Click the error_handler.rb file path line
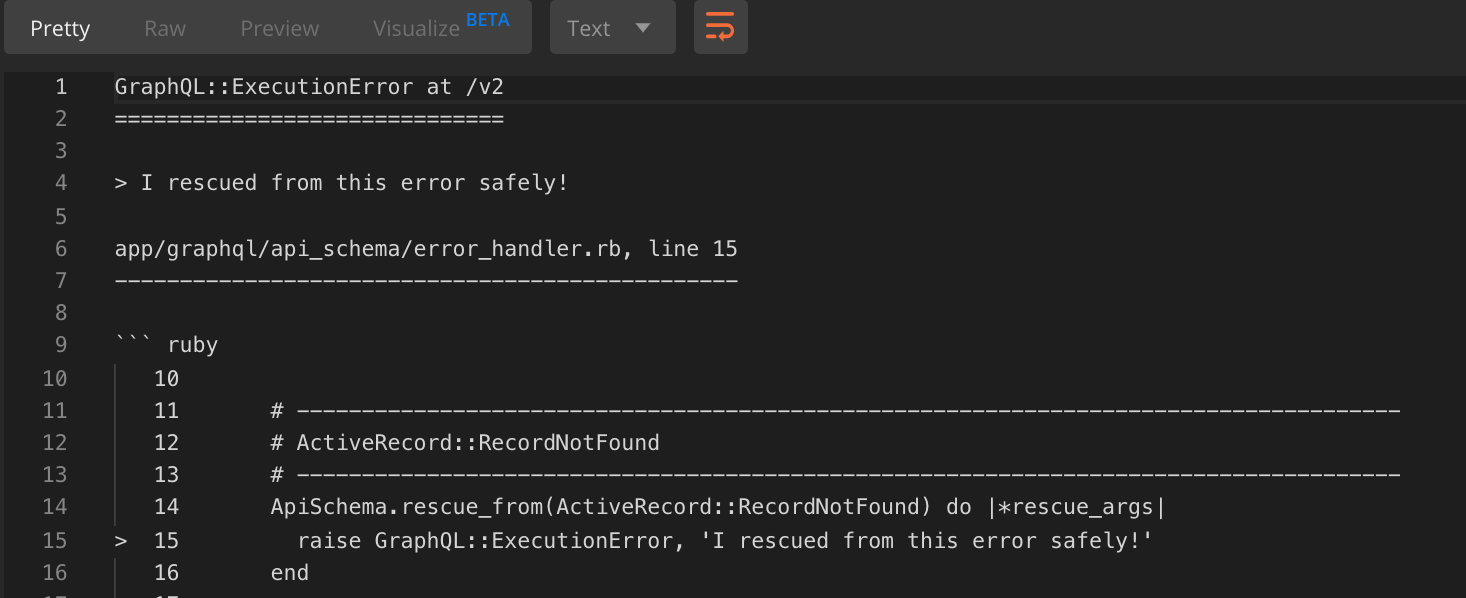 tap(426, 248)
